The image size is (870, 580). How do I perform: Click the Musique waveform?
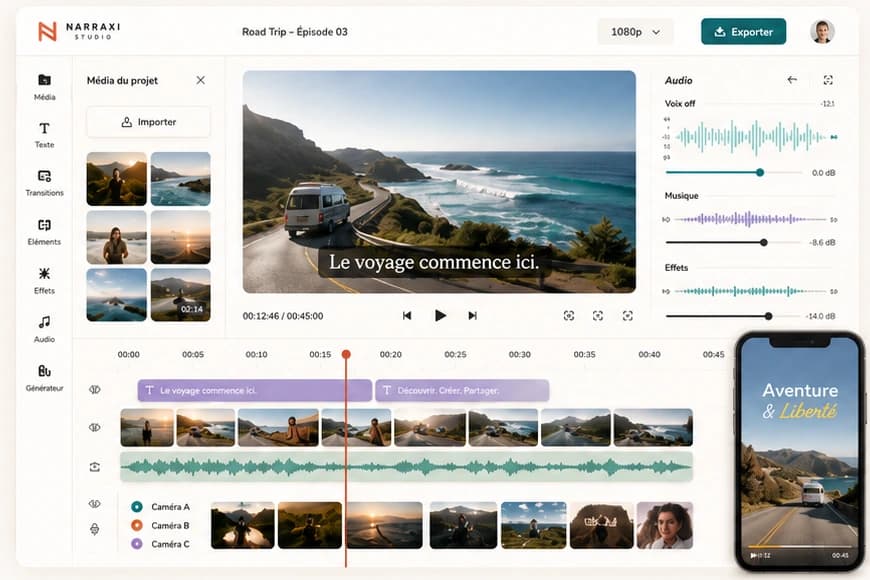(750, 219)
